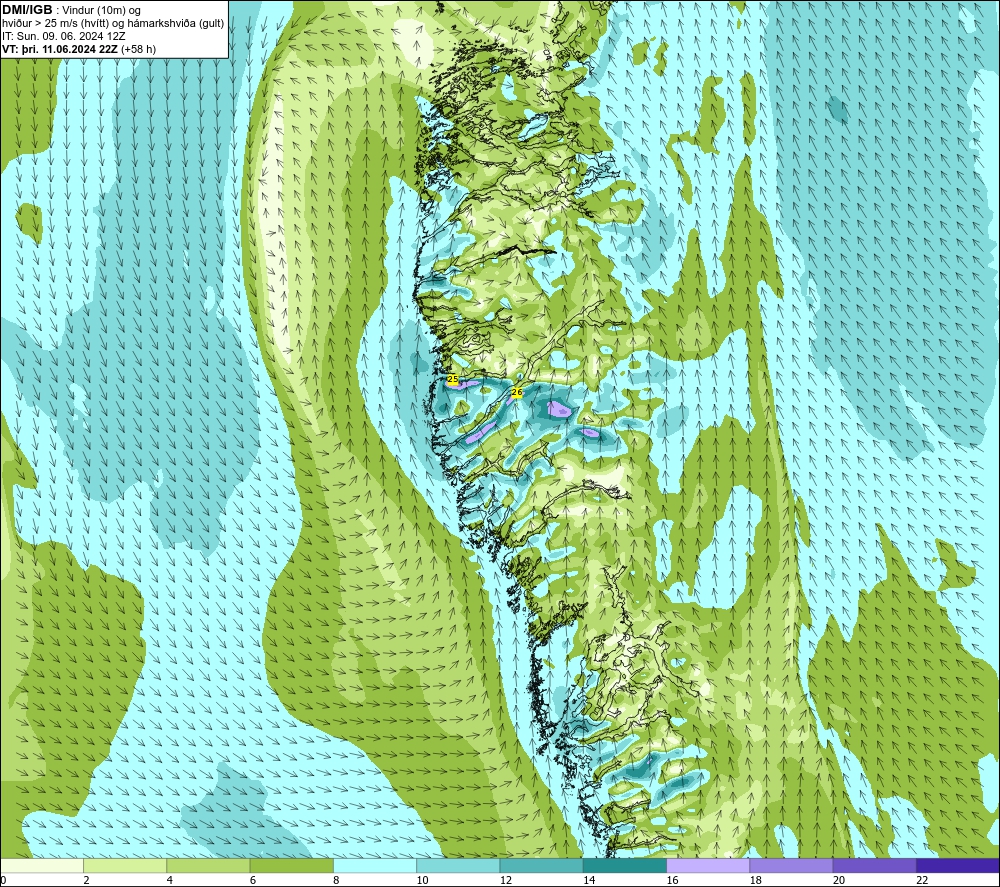Select the 6–8 m/s dark green legend swatch
Screen dimensions: 1000x887
click(291, 865)
